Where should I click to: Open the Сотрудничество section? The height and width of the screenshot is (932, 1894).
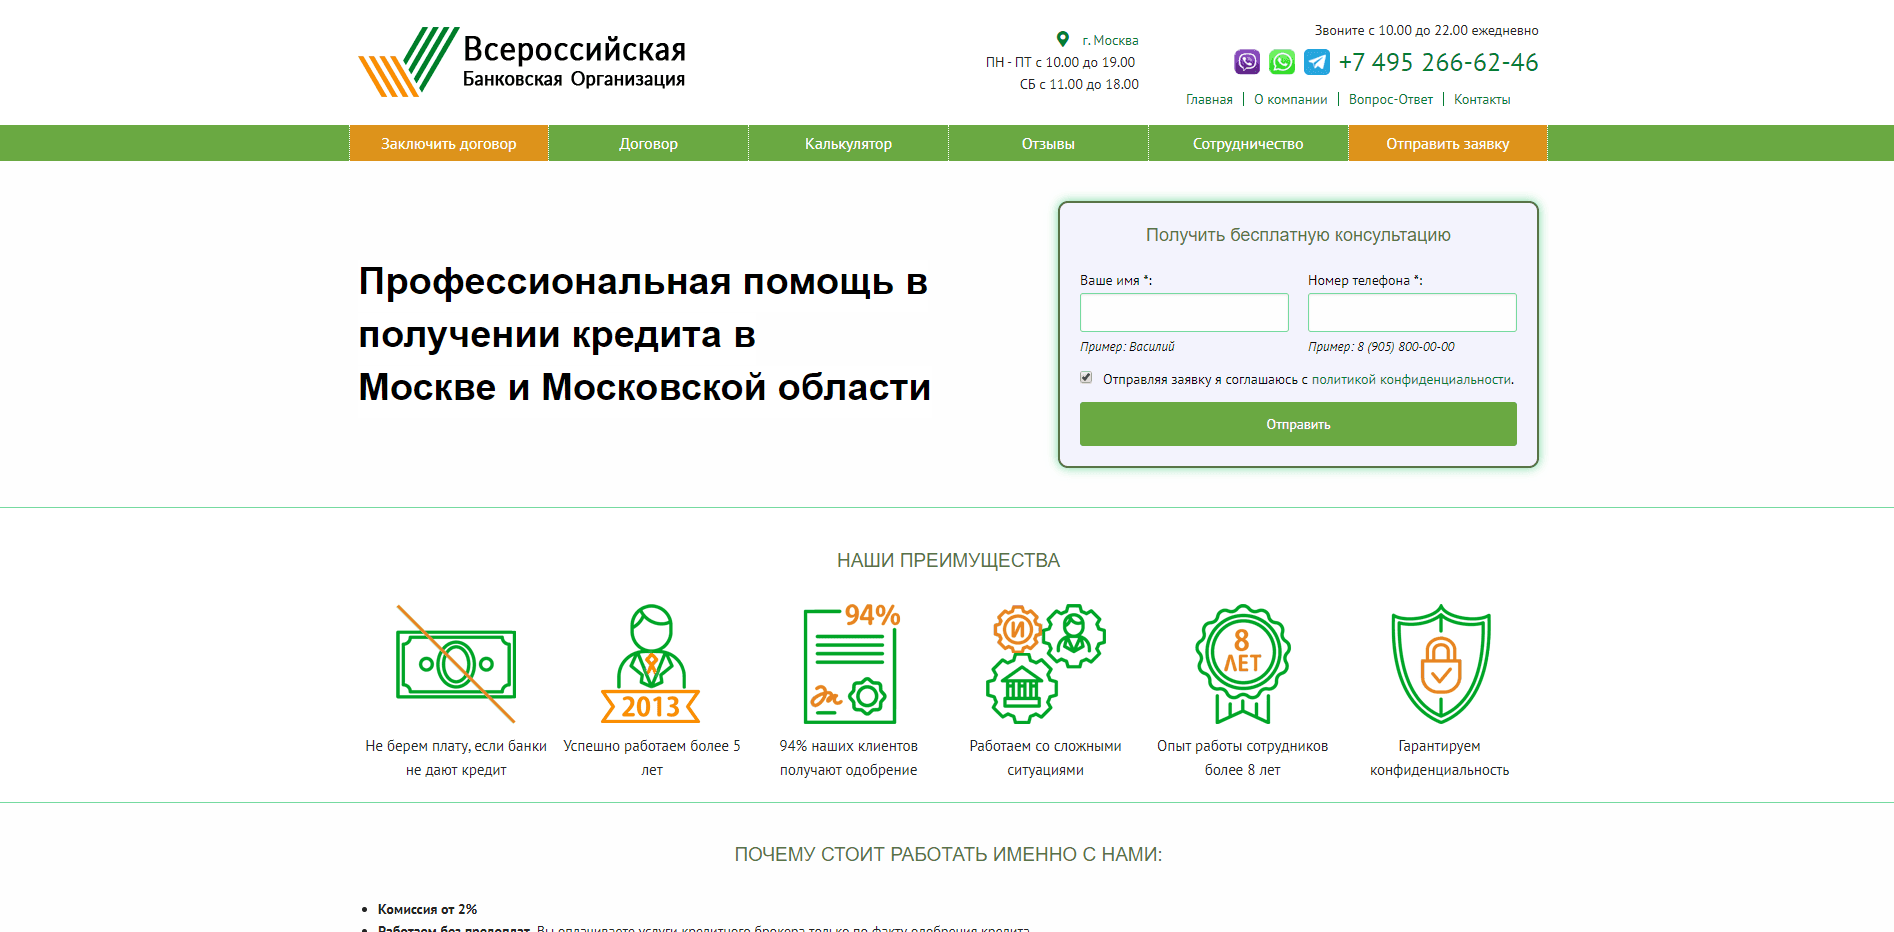(x=1247, y=143)
